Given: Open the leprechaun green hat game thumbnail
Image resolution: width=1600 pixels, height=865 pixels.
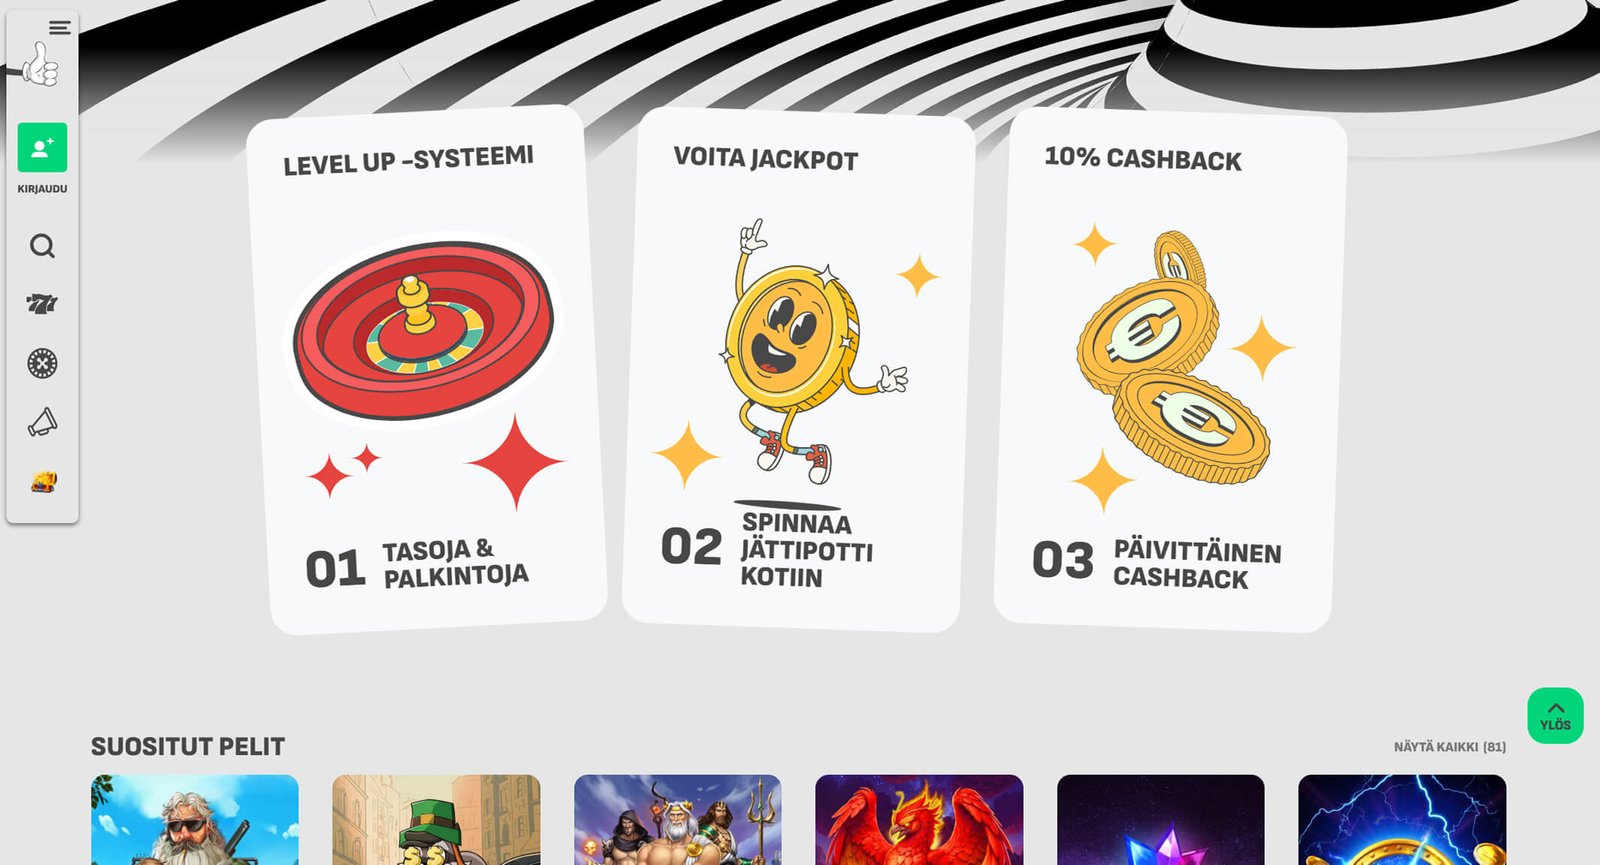Looking at the screenshot, I should click(x=436, y=820).
